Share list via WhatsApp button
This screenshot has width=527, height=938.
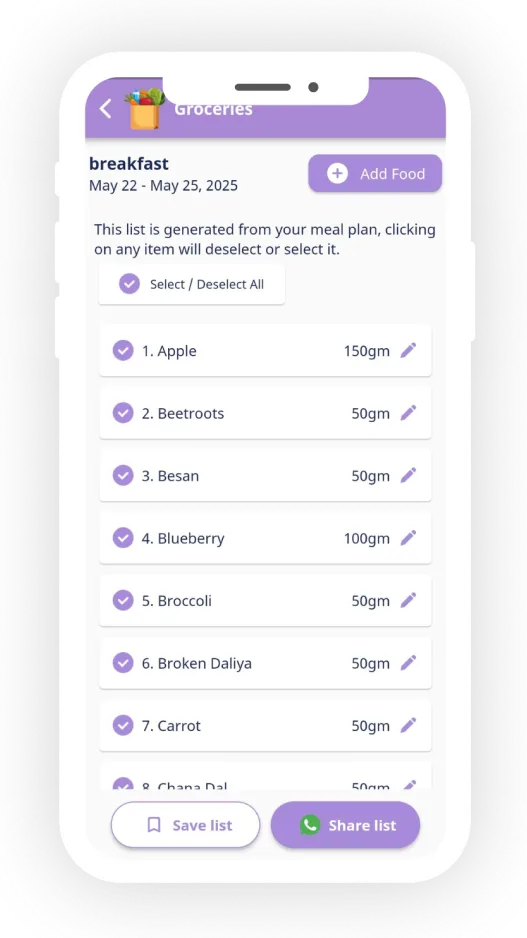pos(345,825)
